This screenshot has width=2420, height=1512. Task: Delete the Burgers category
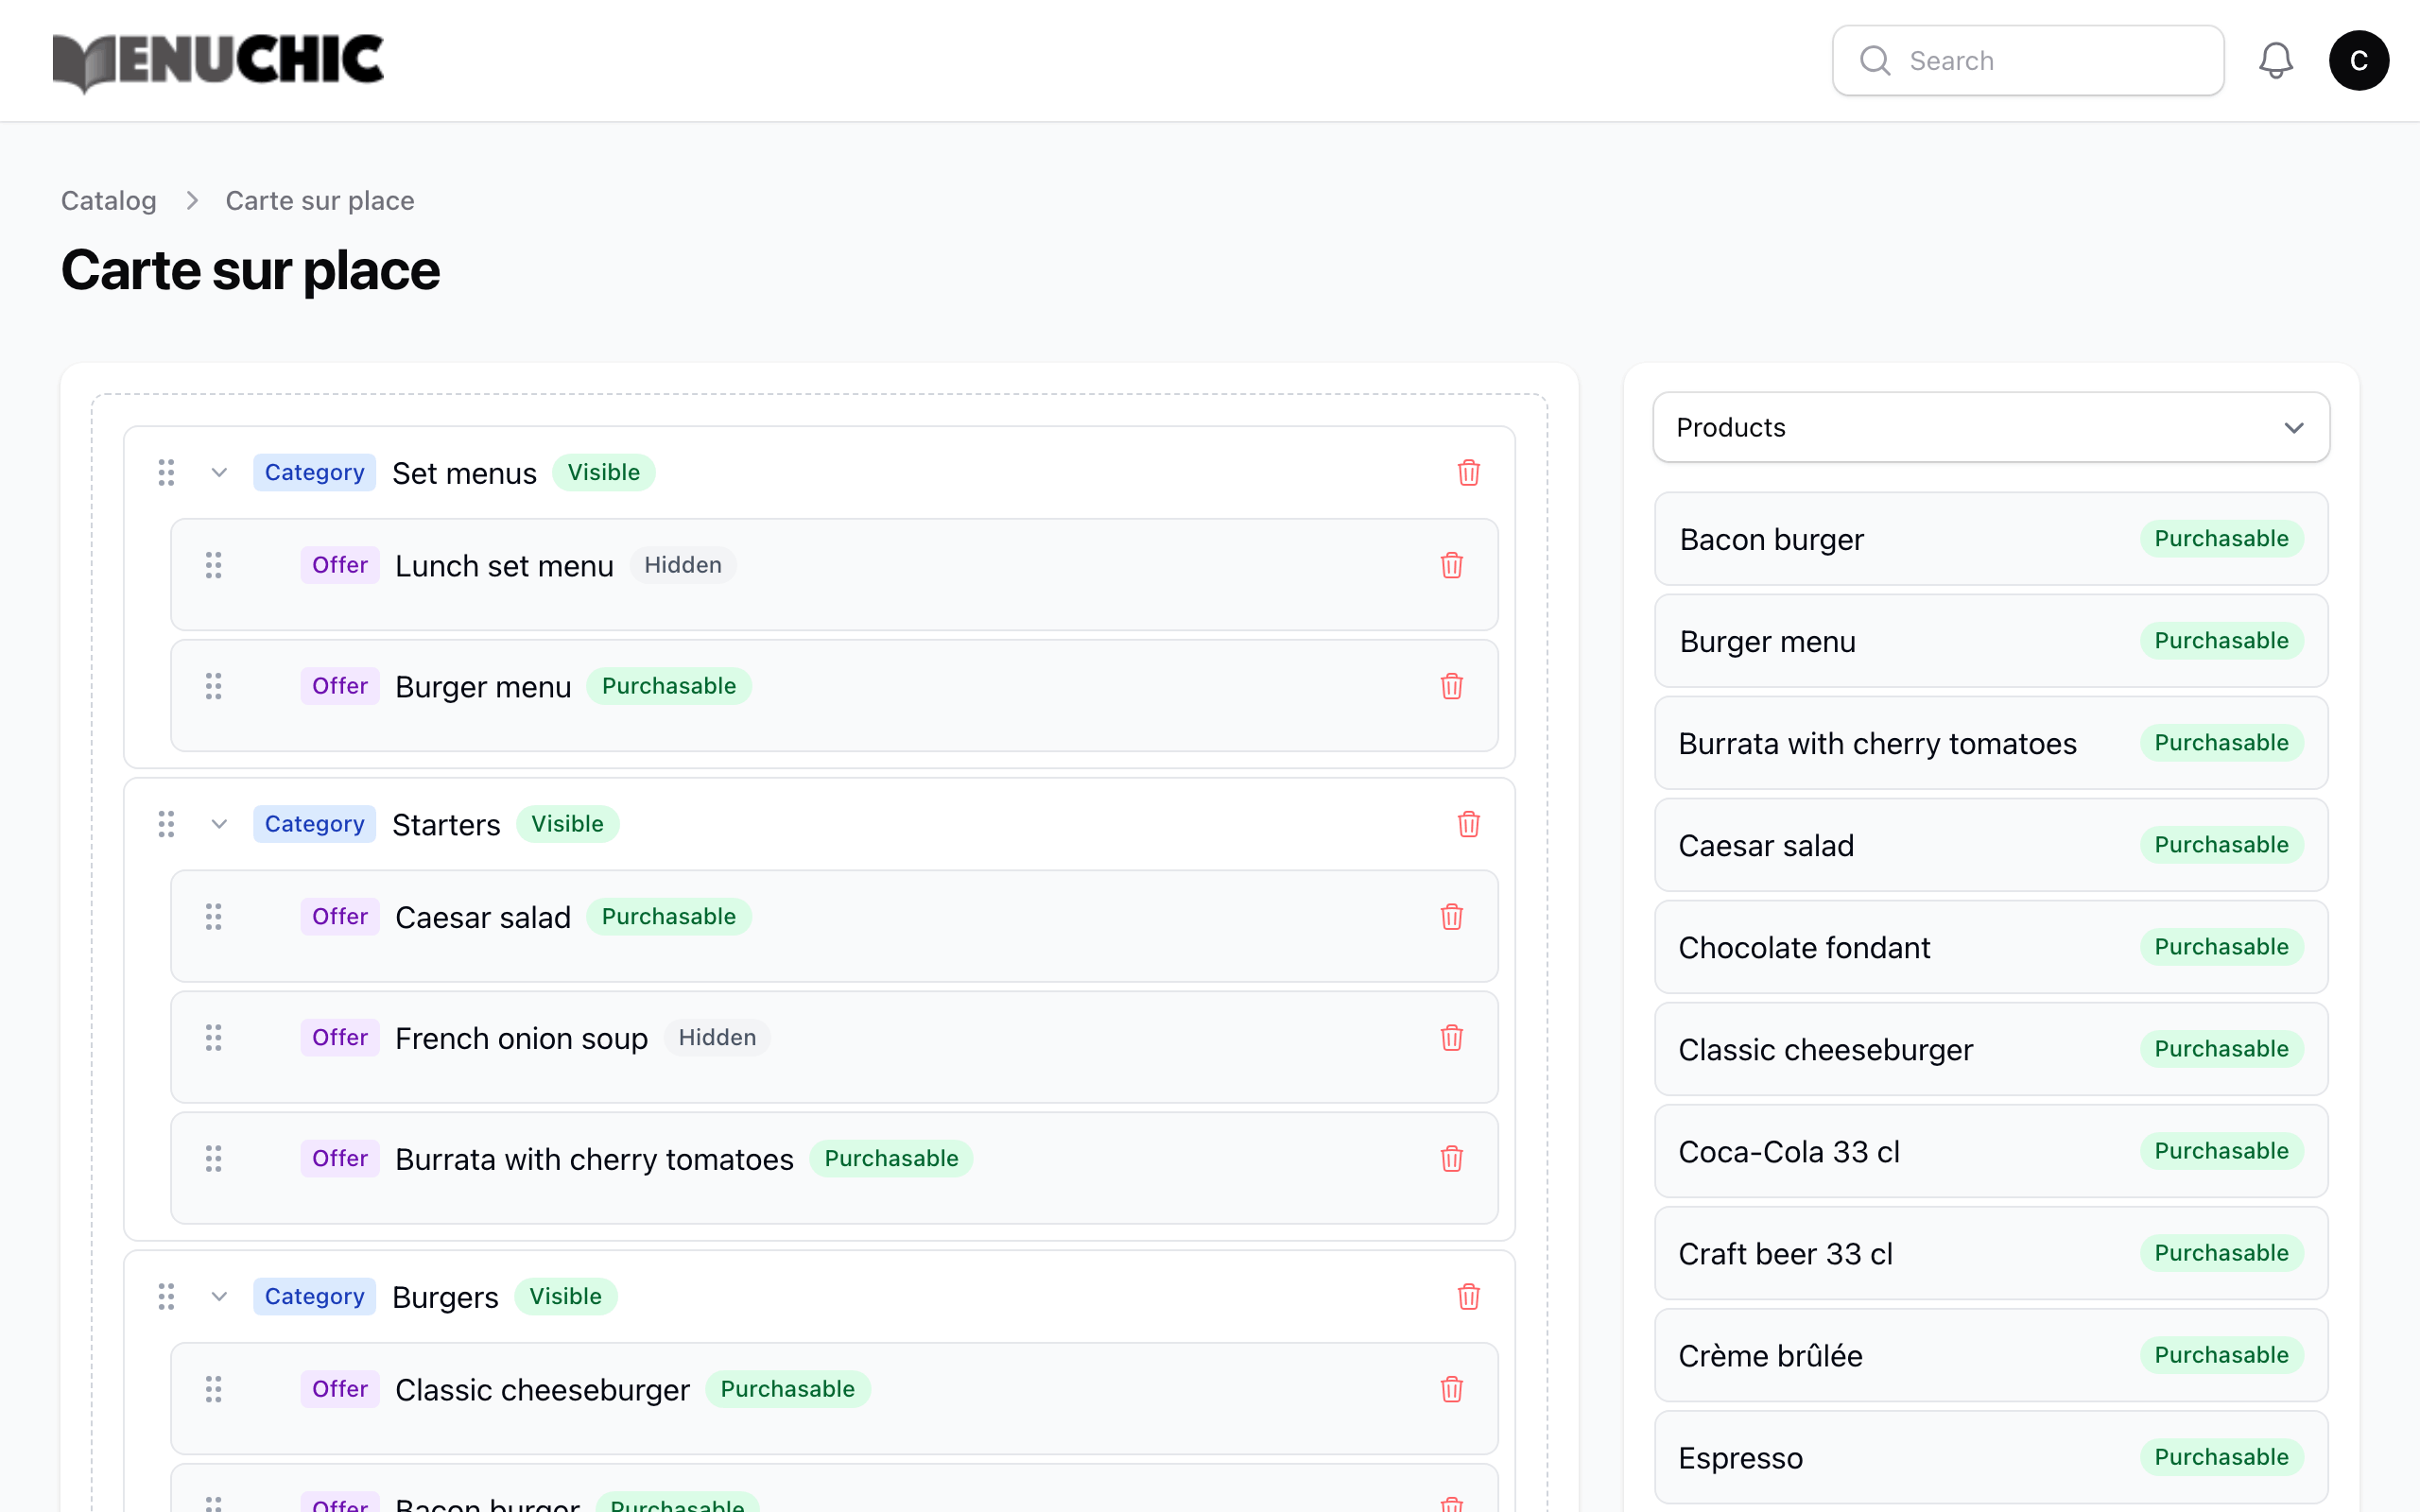[1468, 1297]
